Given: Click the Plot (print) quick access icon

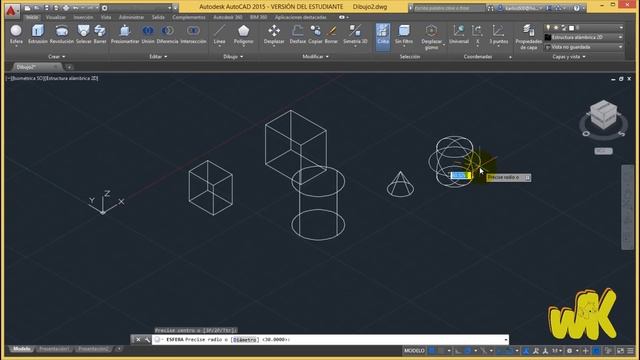Looking at the screenshot, I should pyautogui.click(x=65, y=8).
